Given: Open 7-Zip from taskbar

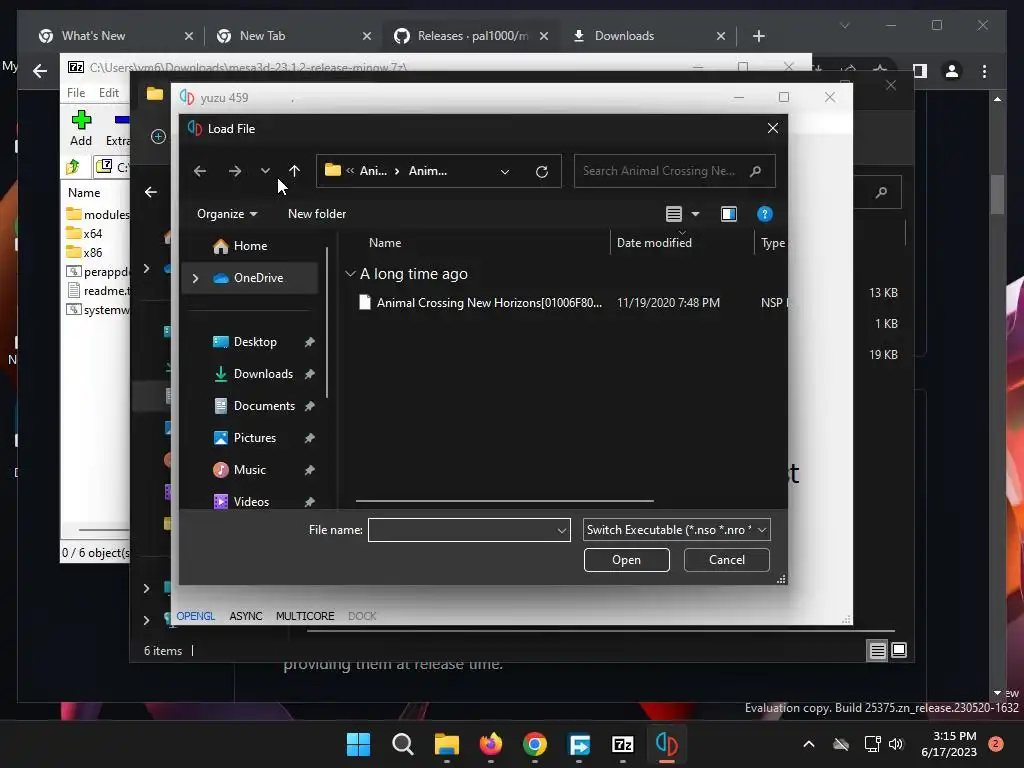Looking at the screenshot, I should (x=622, y=744).
